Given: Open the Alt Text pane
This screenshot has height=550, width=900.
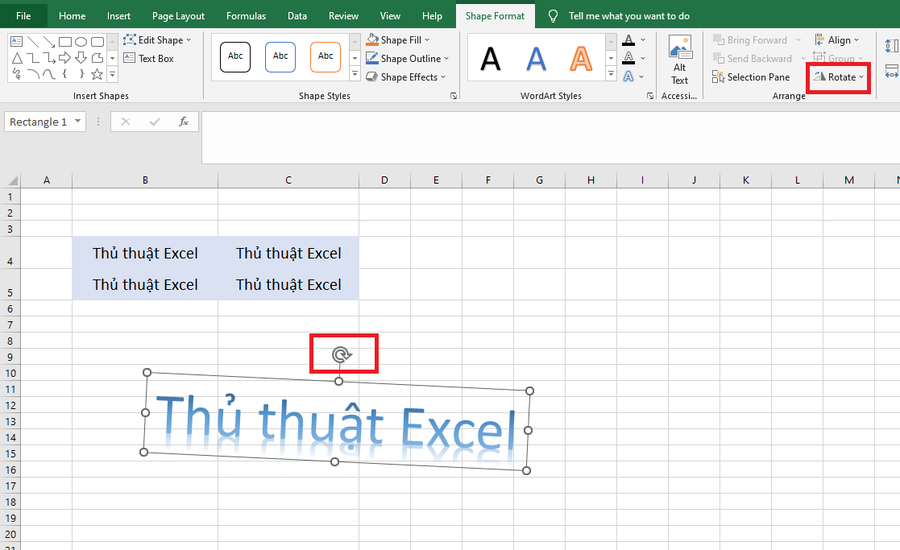Looking at the screenshot, I should (x=680, y=61).
